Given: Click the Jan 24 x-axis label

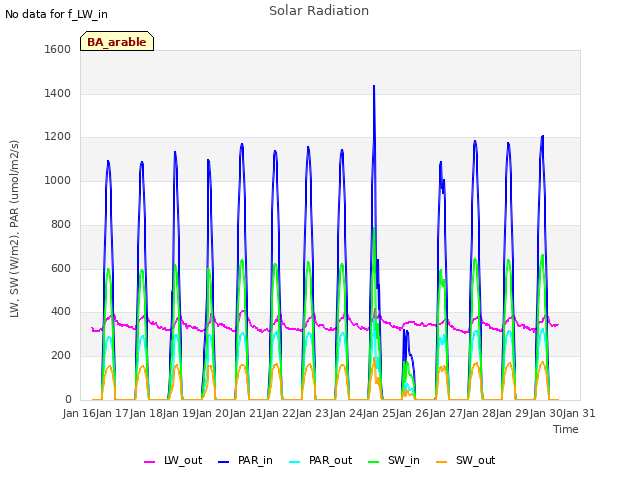Looking at the screenshot, I should click(346, 413).
